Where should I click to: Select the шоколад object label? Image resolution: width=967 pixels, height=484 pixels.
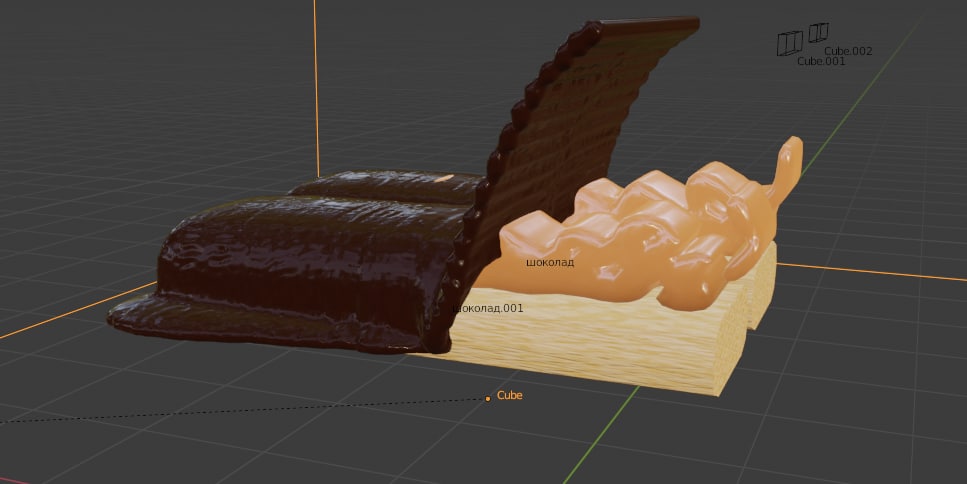550,262
